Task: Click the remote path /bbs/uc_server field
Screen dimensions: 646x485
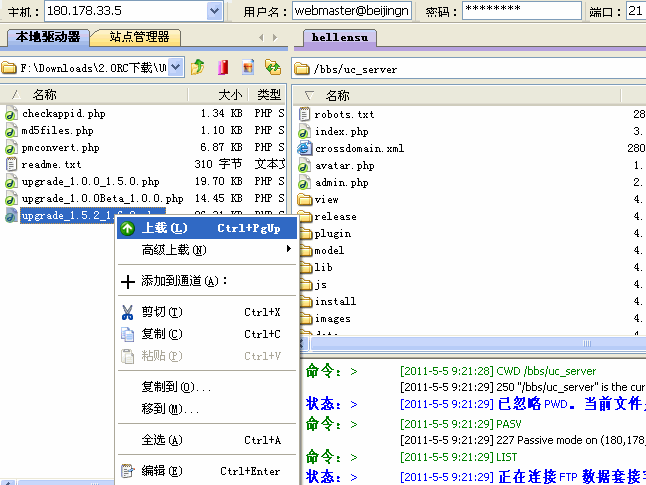Action: click(x=470, y=69)
